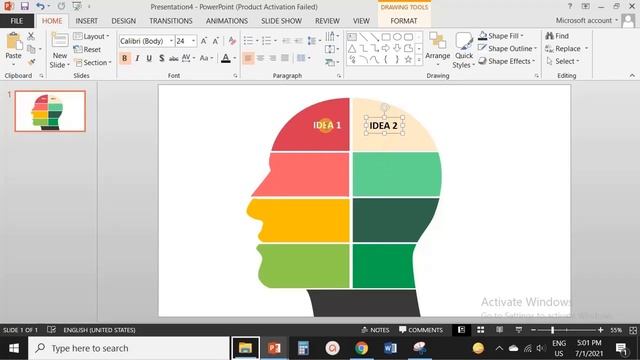Click the Undo arrow icon
The width and height of the screenshot is (640, 360).
[x=40, y=6]
